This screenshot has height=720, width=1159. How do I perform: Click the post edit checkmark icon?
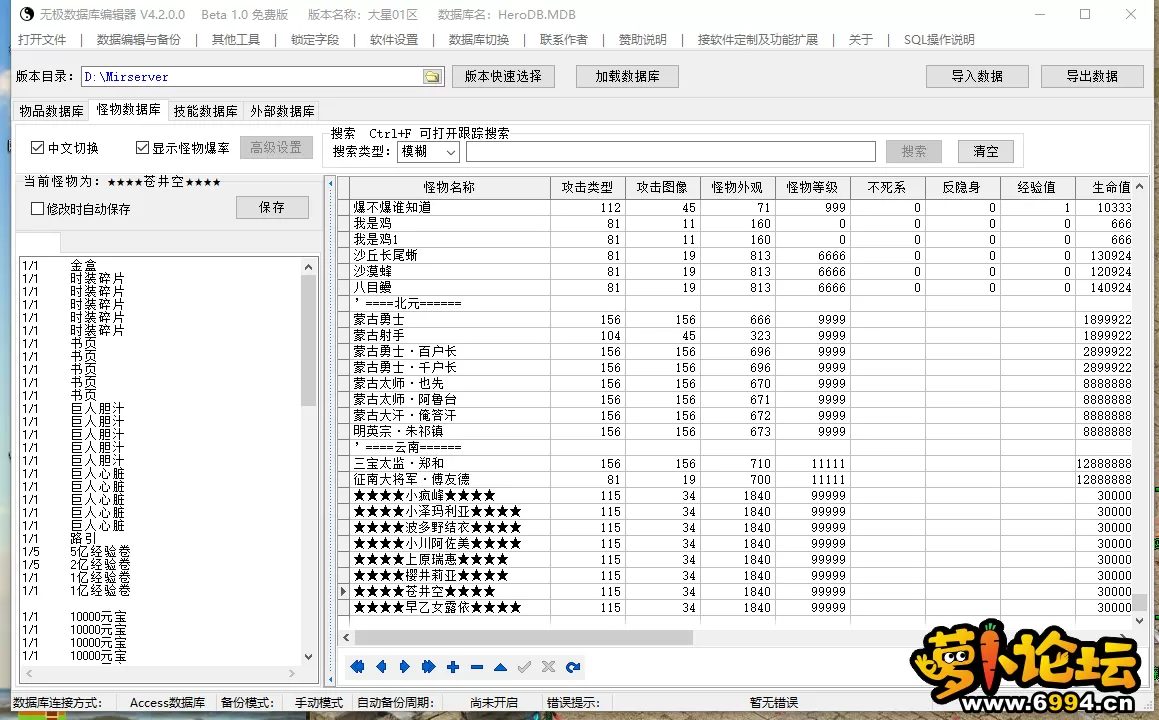[524, 667]
